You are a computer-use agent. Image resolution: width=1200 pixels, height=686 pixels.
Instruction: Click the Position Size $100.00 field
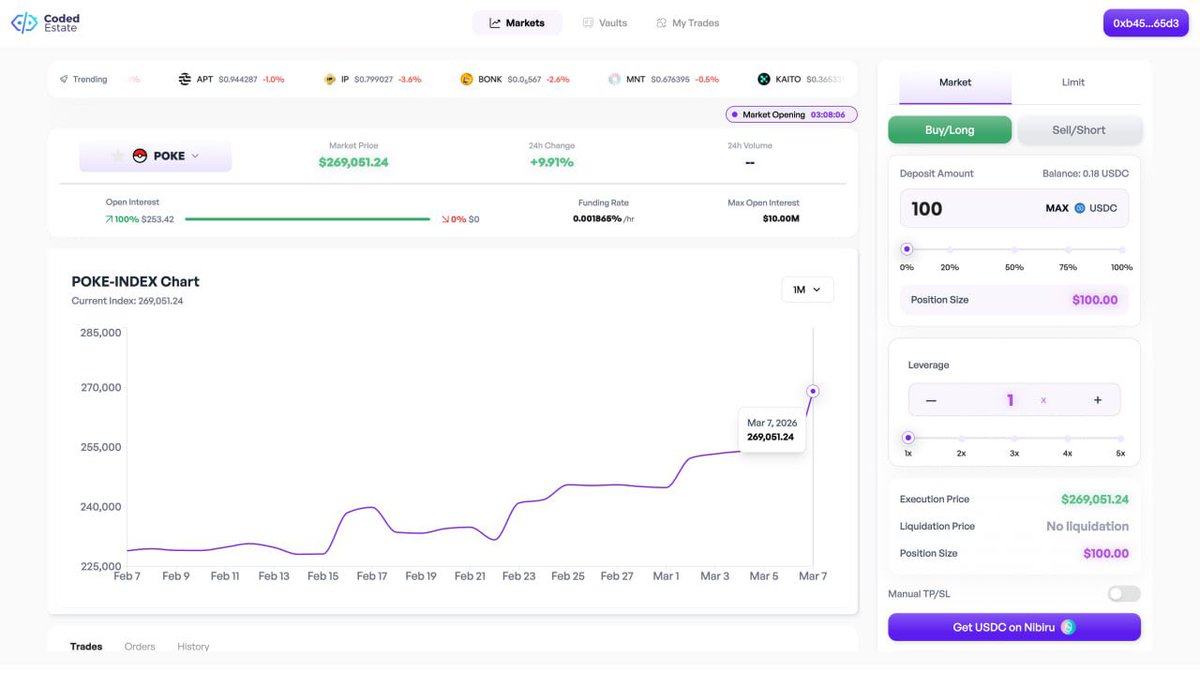(1014, 300)
